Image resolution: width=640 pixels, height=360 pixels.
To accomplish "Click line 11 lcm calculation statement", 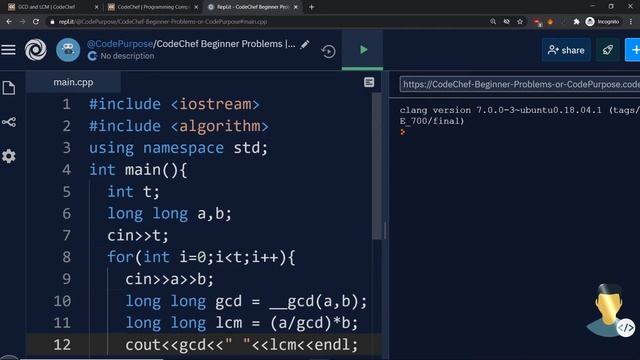I will 242,323.
